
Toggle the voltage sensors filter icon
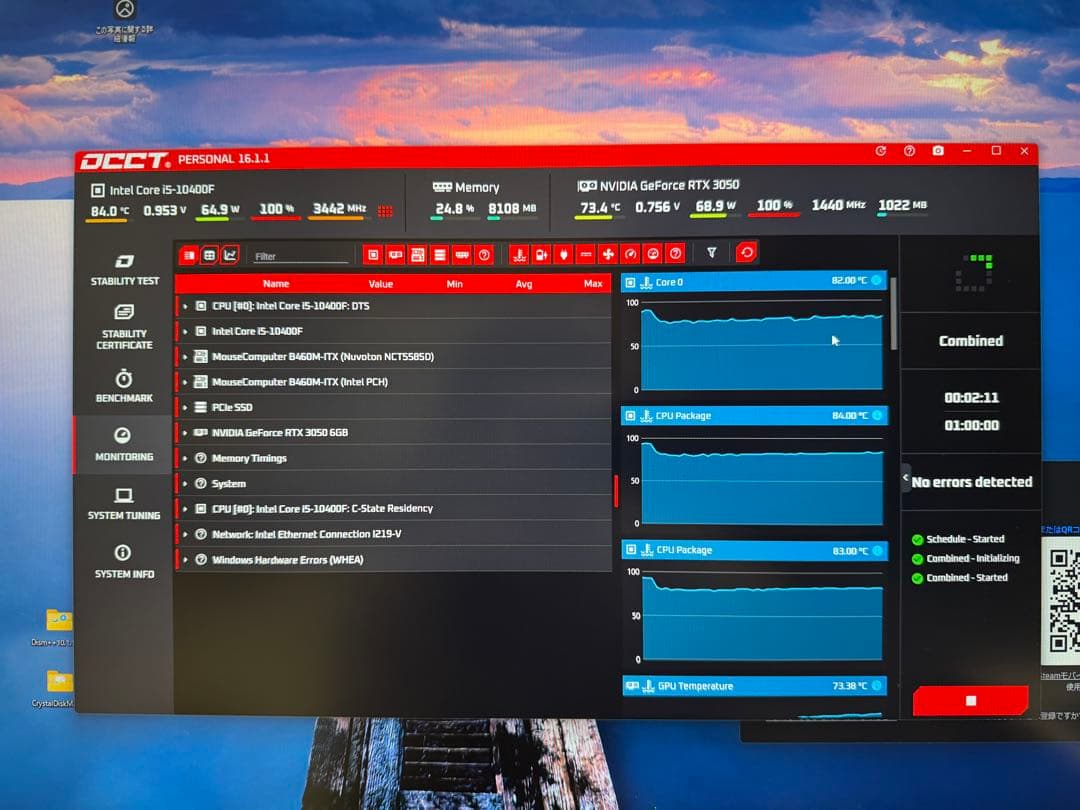(541, 255)
